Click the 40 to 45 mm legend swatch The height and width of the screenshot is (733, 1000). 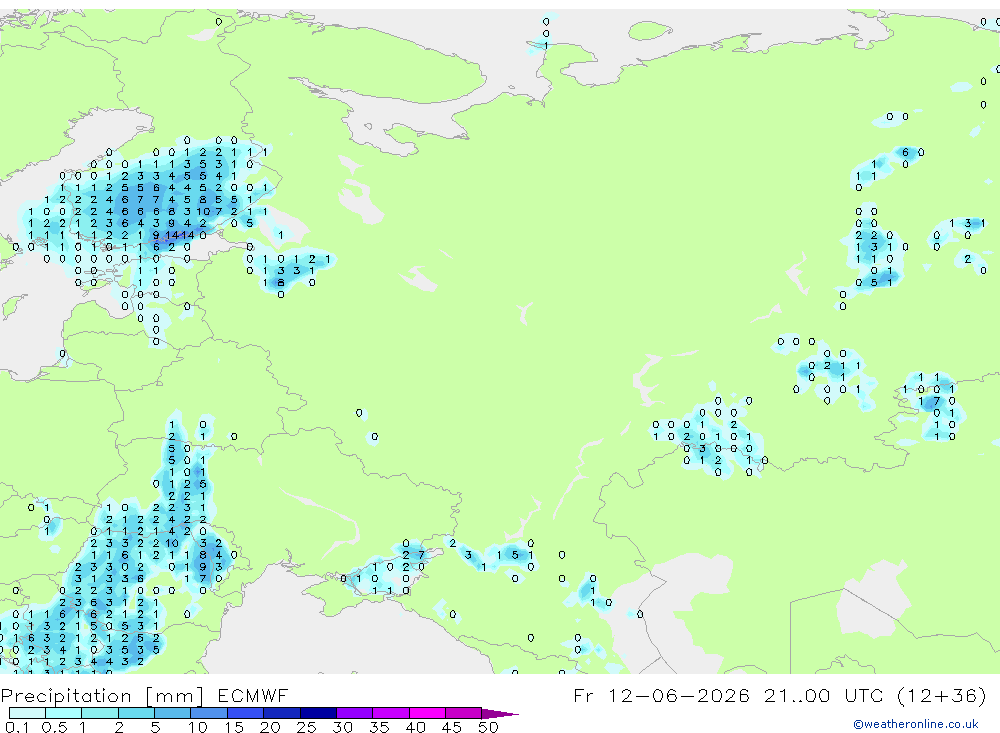point(427,713)
